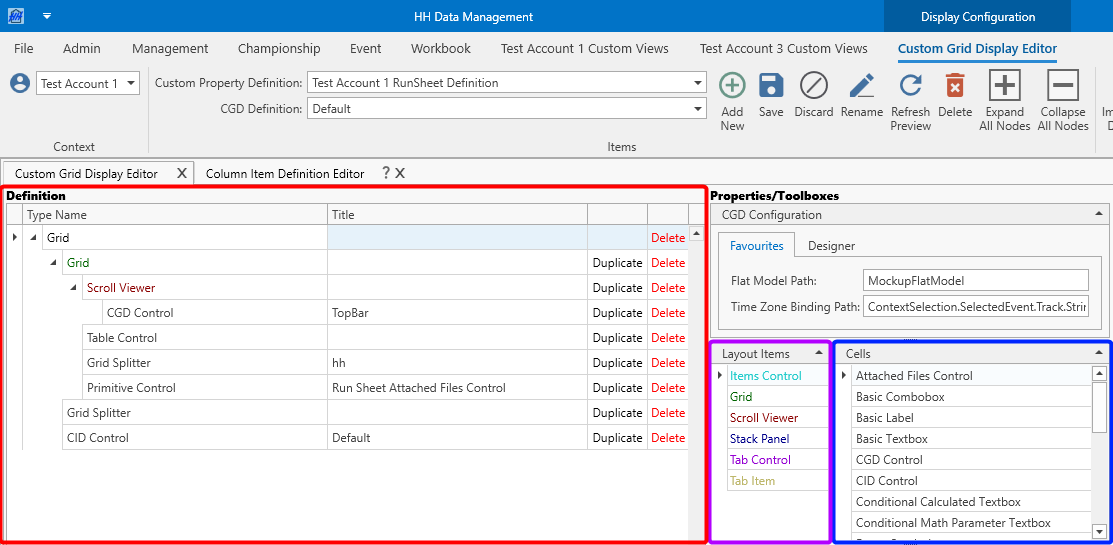Screen dimensions: 1113x545
Task: Click the Save disk icon
Action: [x=771, y=85]
